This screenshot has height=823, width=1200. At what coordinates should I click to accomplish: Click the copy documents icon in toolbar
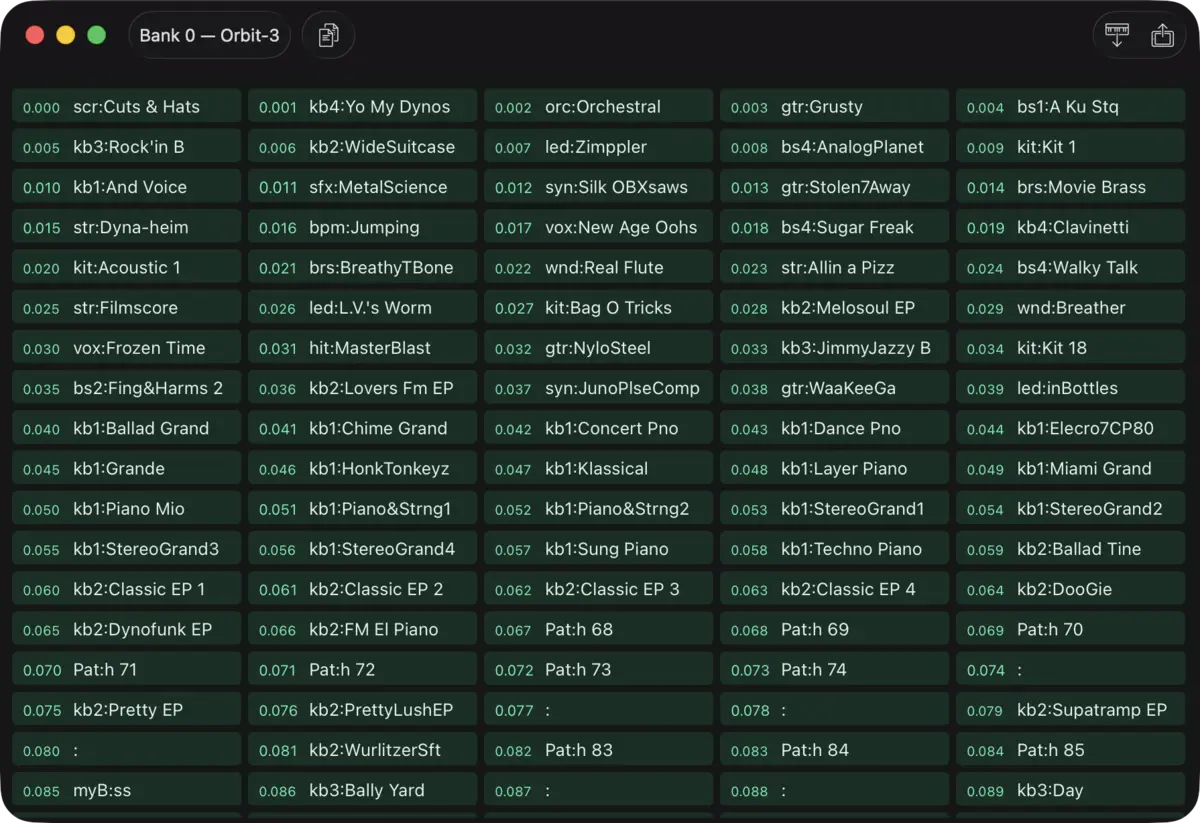(x=328, y=36)
